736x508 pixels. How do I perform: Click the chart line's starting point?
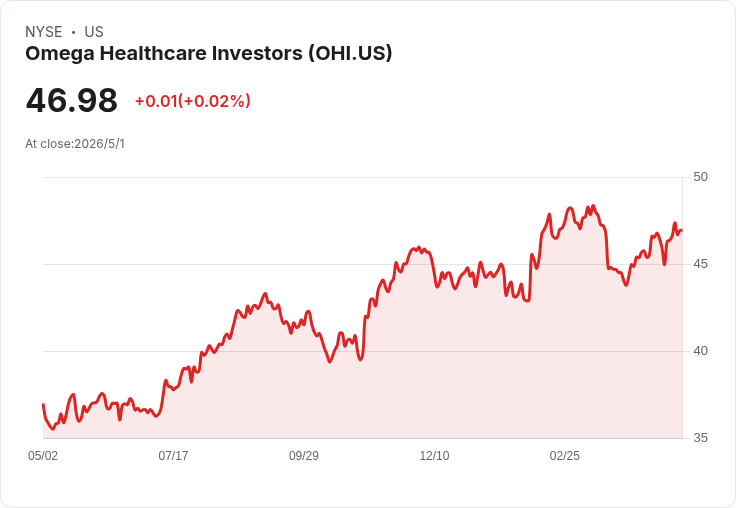[43, 404]
